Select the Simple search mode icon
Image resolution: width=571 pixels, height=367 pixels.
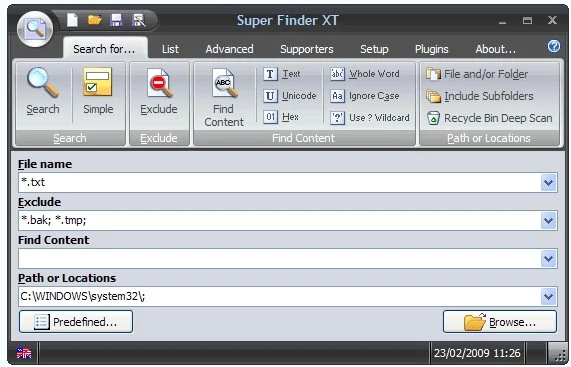click(x=98, y=82)
